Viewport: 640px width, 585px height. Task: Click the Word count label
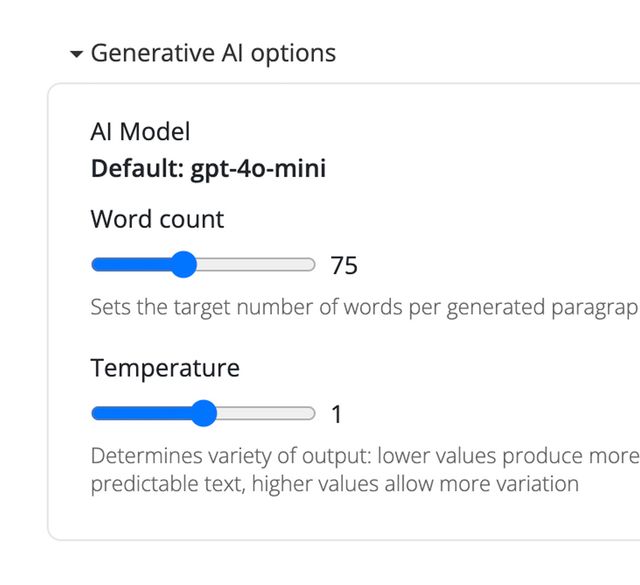point(157,219)
